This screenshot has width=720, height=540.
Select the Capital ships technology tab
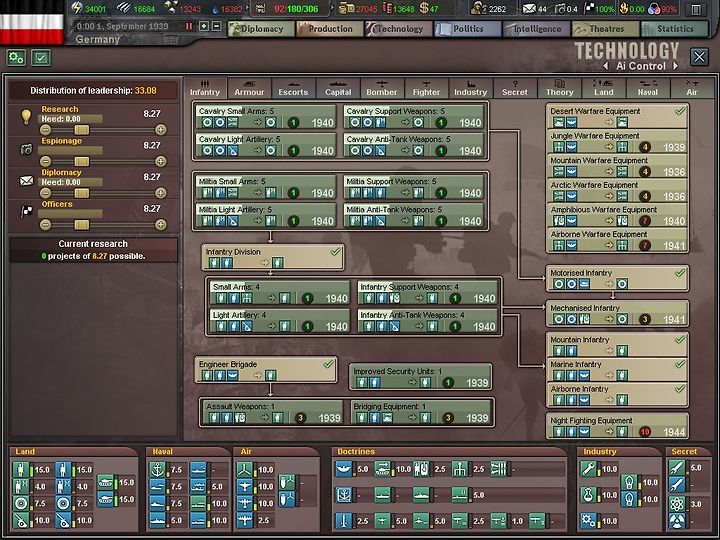click(338, 87)
